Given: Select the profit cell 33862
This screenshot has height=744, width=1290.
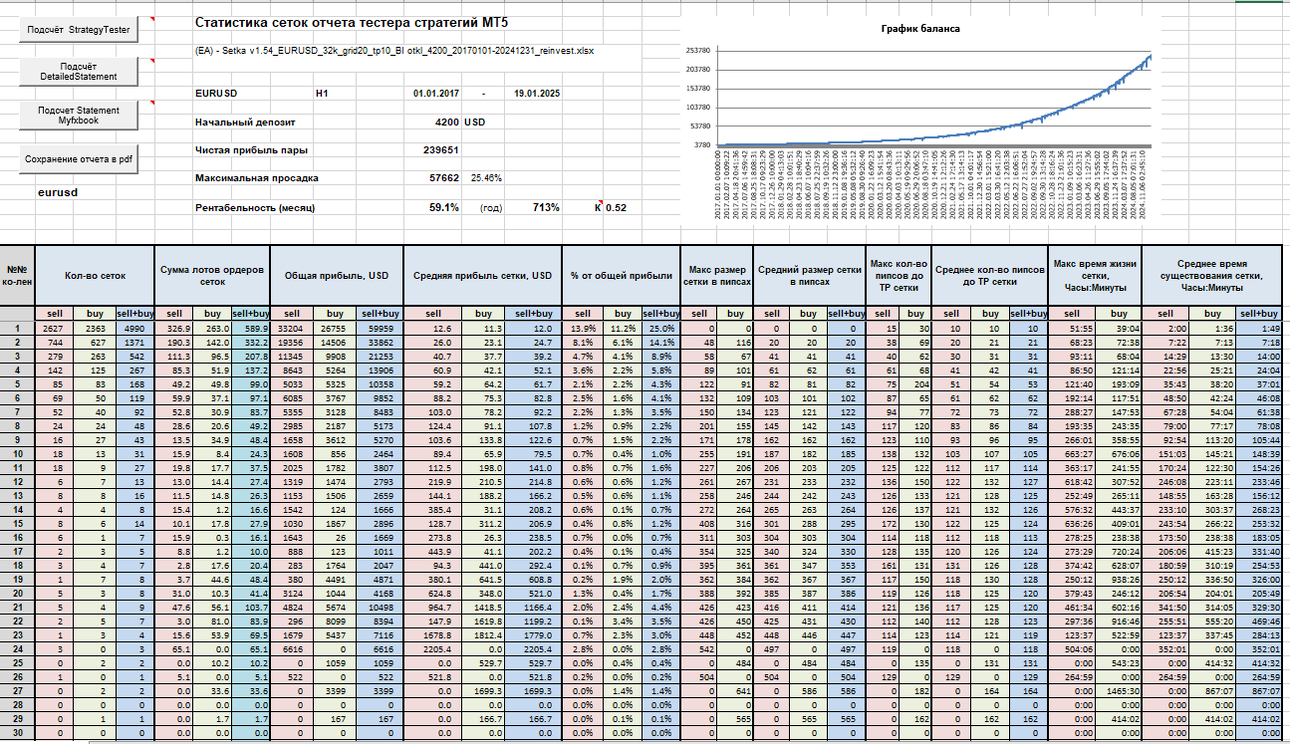Looking at the screenshot, I should [x=379, y=341].
